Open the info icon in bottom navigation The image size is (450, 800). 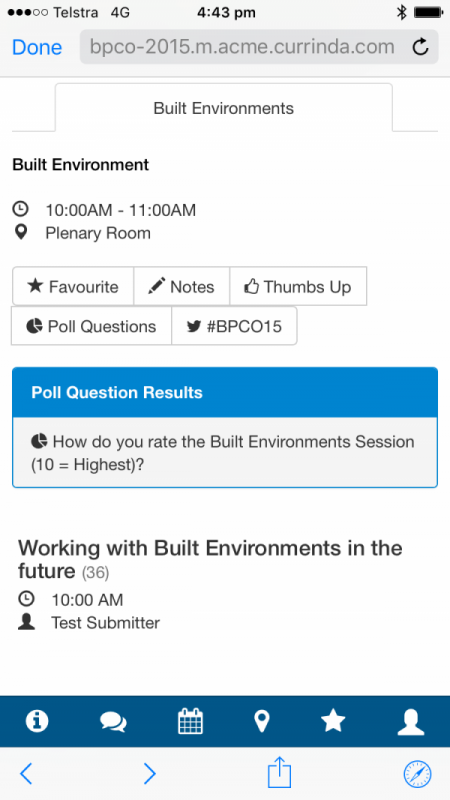click(x=37, y=721)
